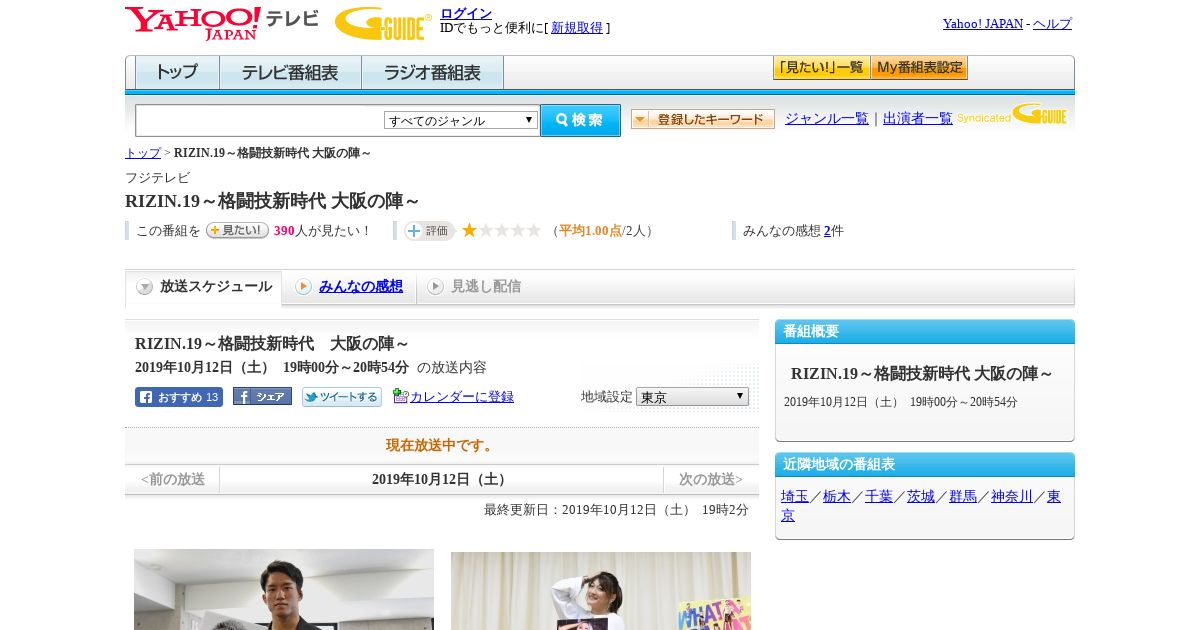The height and width of the screenshot is (630, 1200).
Task: Follow the 新規取得 link
Action: 577,28
